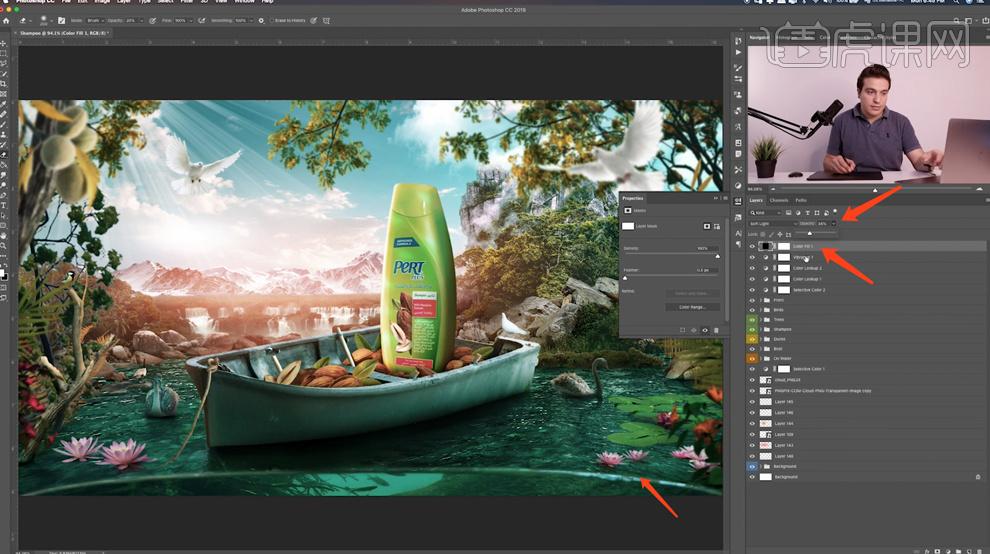Viewport: 990px width, 554px height.
Task: Hide the Color Lookup 2 layer
Action: coord(752,268)
